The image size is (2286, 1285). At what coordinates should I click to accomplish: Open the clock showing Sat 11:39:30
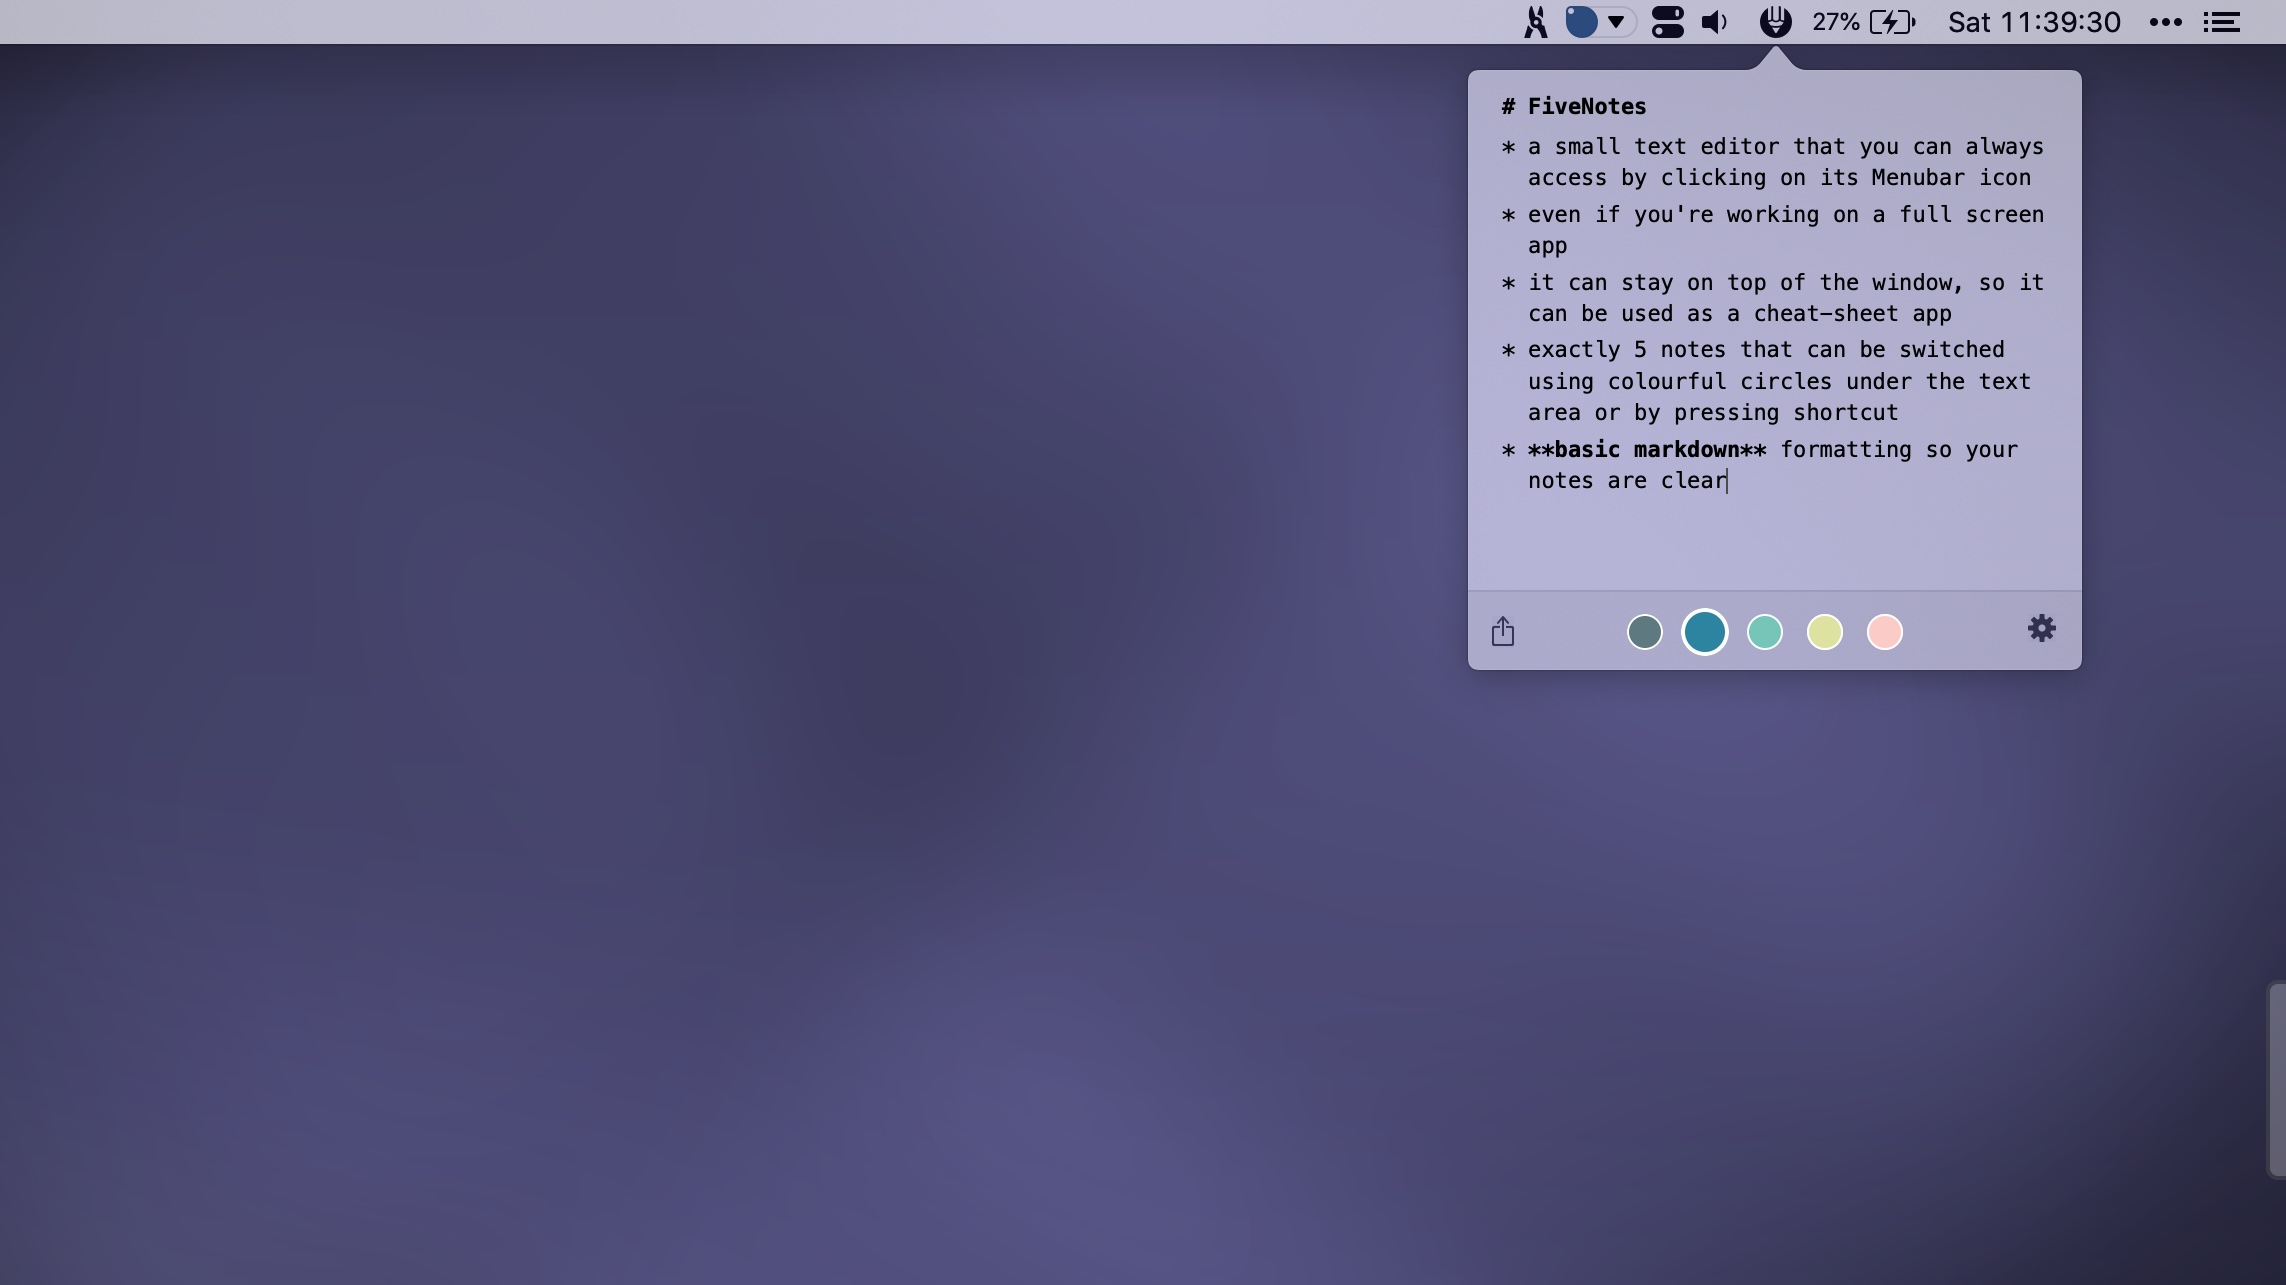[2034, 22]
